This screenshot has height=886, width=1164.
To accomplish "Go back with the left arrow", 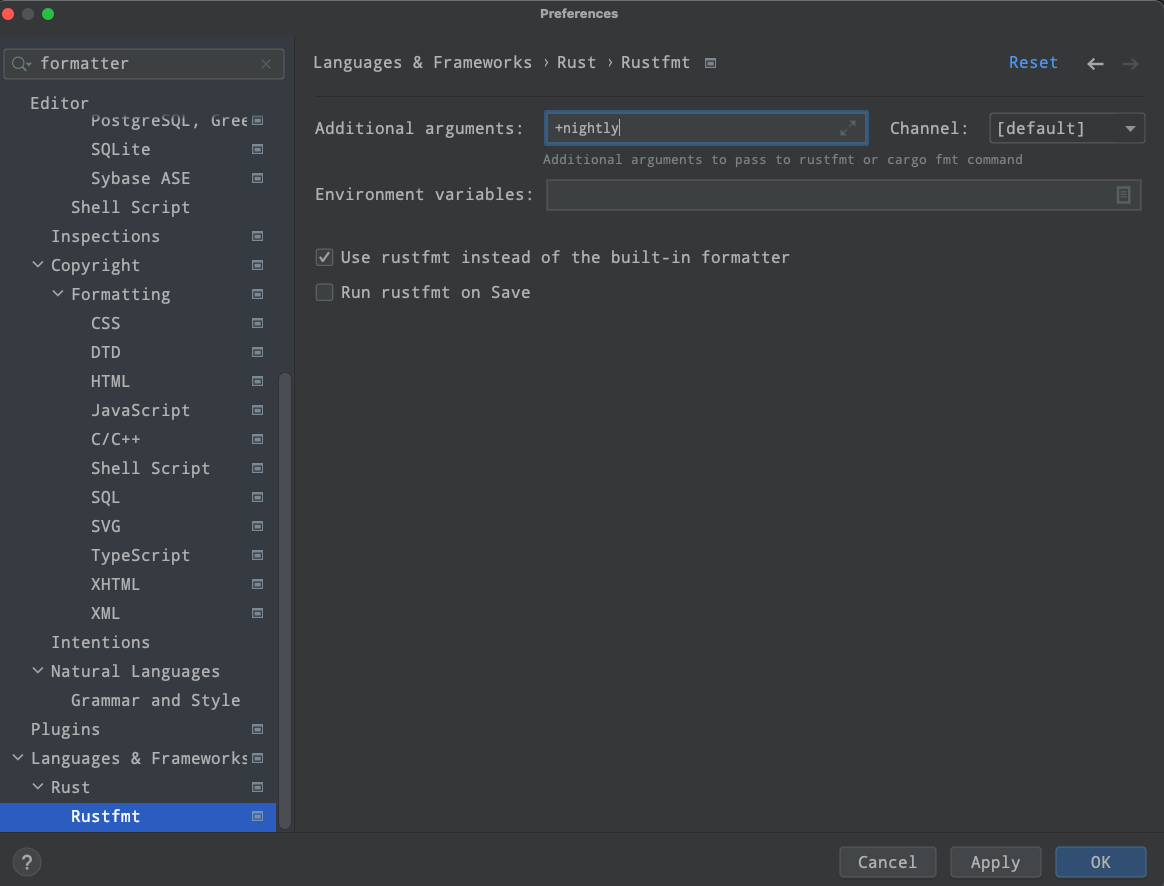I will (x=1095, y=64).
